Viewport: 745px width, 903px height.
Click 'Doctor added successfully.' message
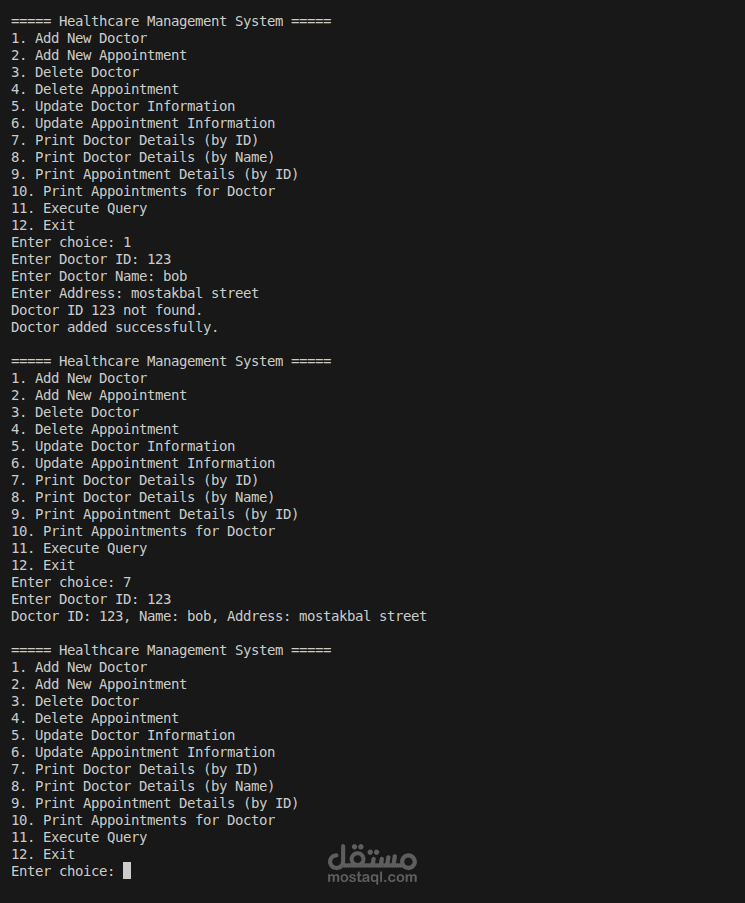coord(114,327)
